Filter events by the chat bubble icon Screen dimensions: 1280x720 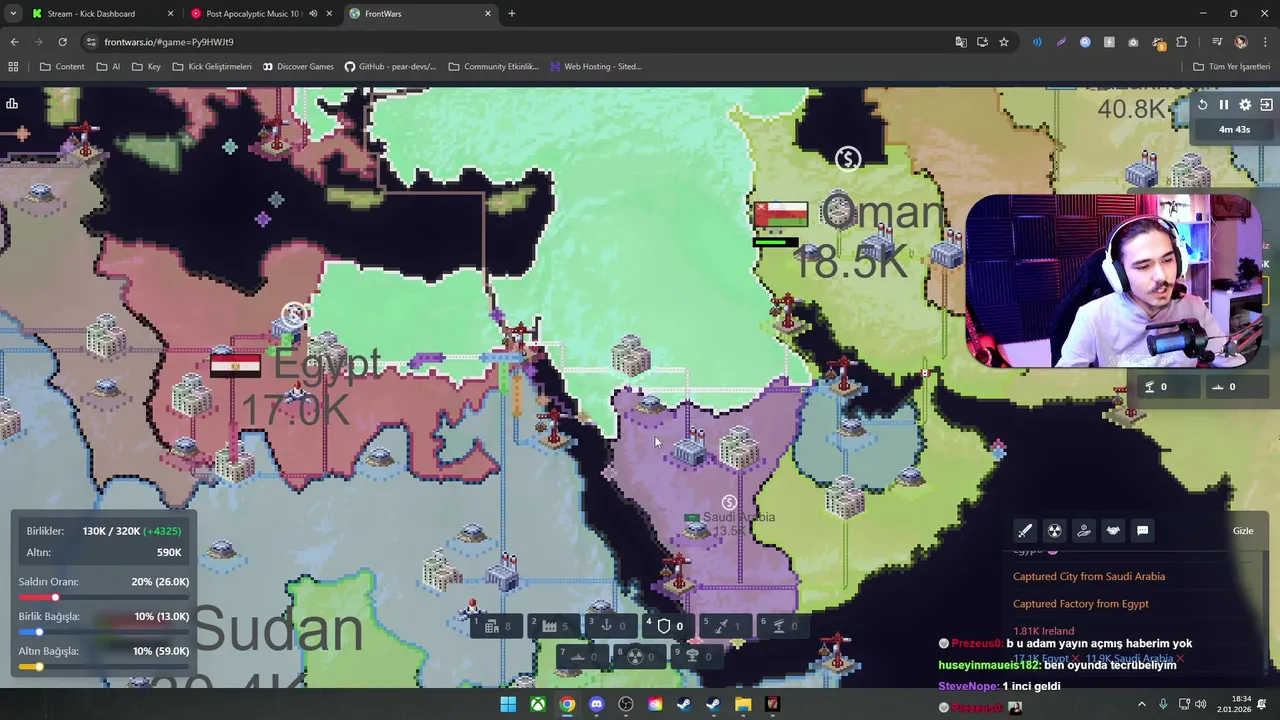1142,531
